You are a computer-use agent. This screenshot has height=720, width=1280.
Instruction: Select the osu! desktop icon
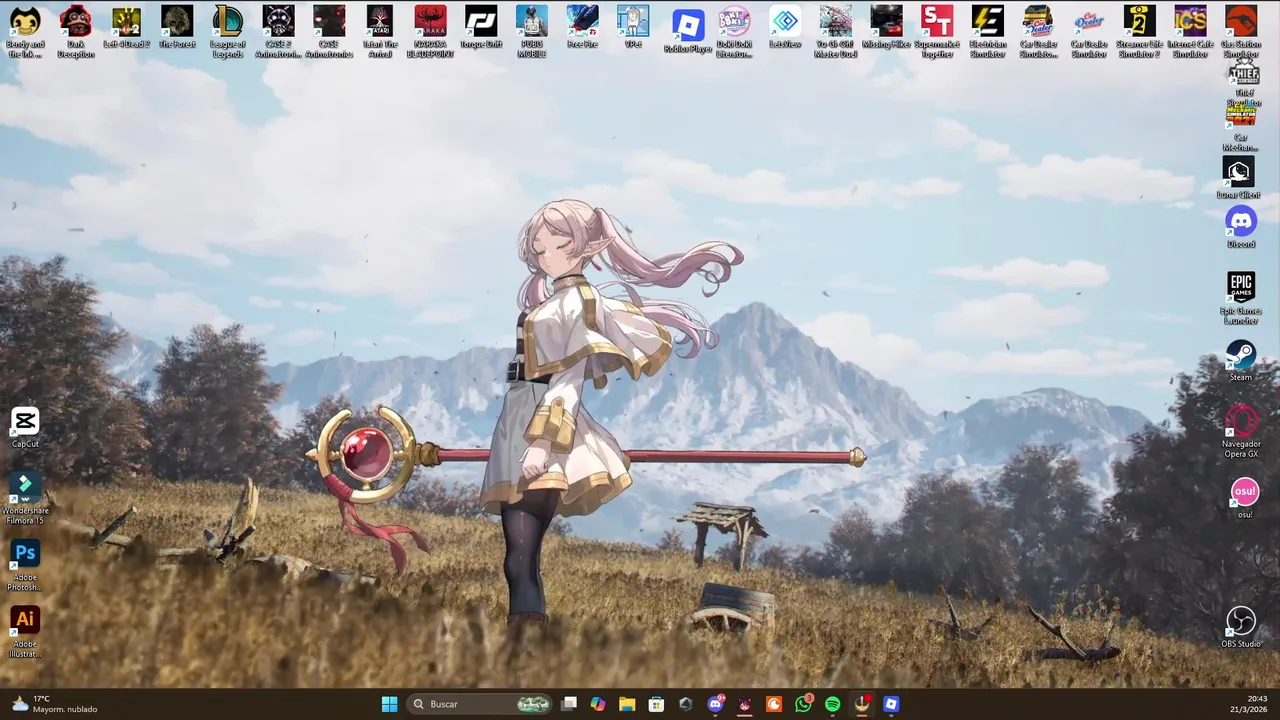point(1245,498)
